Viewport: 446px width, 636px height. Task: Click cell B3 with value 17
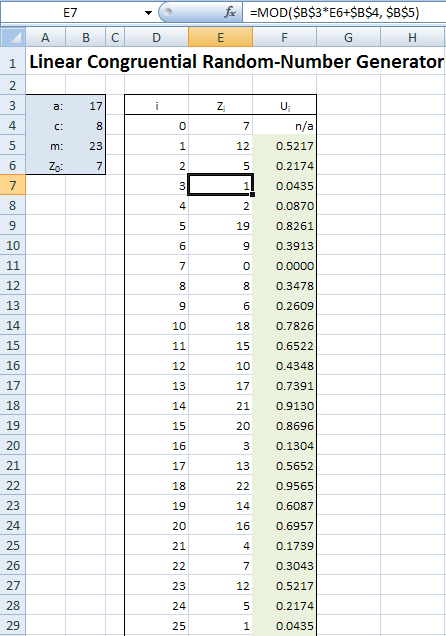(86, 105)
